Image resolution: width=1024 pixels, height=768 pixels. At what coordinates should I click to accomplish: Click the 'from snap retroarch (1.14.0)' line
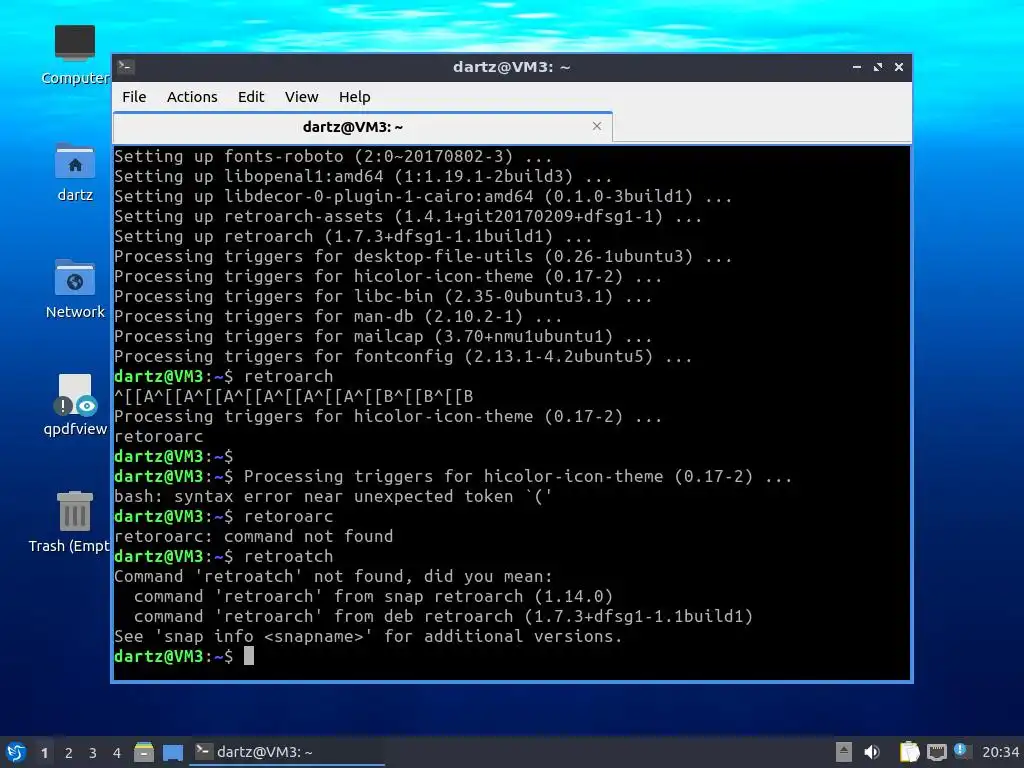[x=374, y=596]
